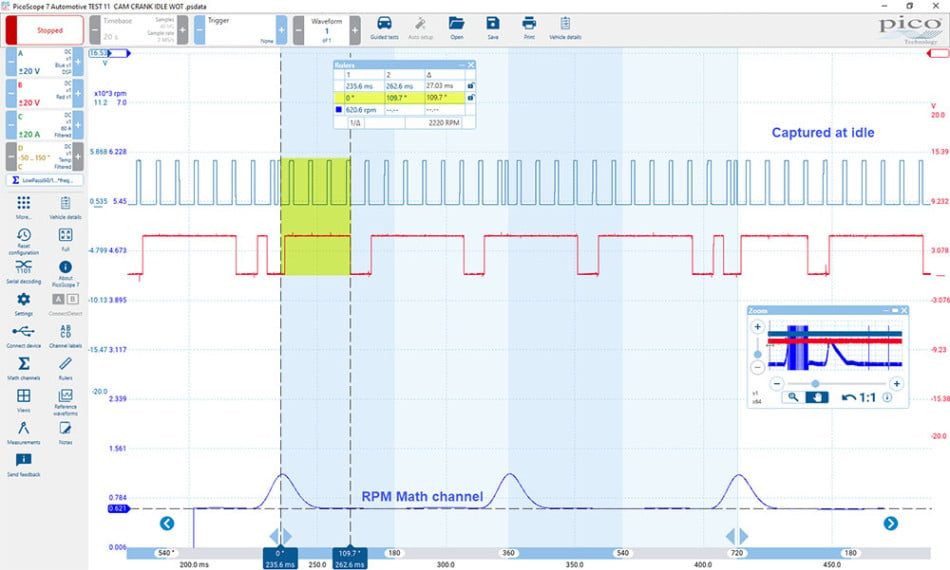This screenshot has width=950, height=570.
Task: Click the Send feedback icon
Action: pyautogui.click(x=24, y=464)
